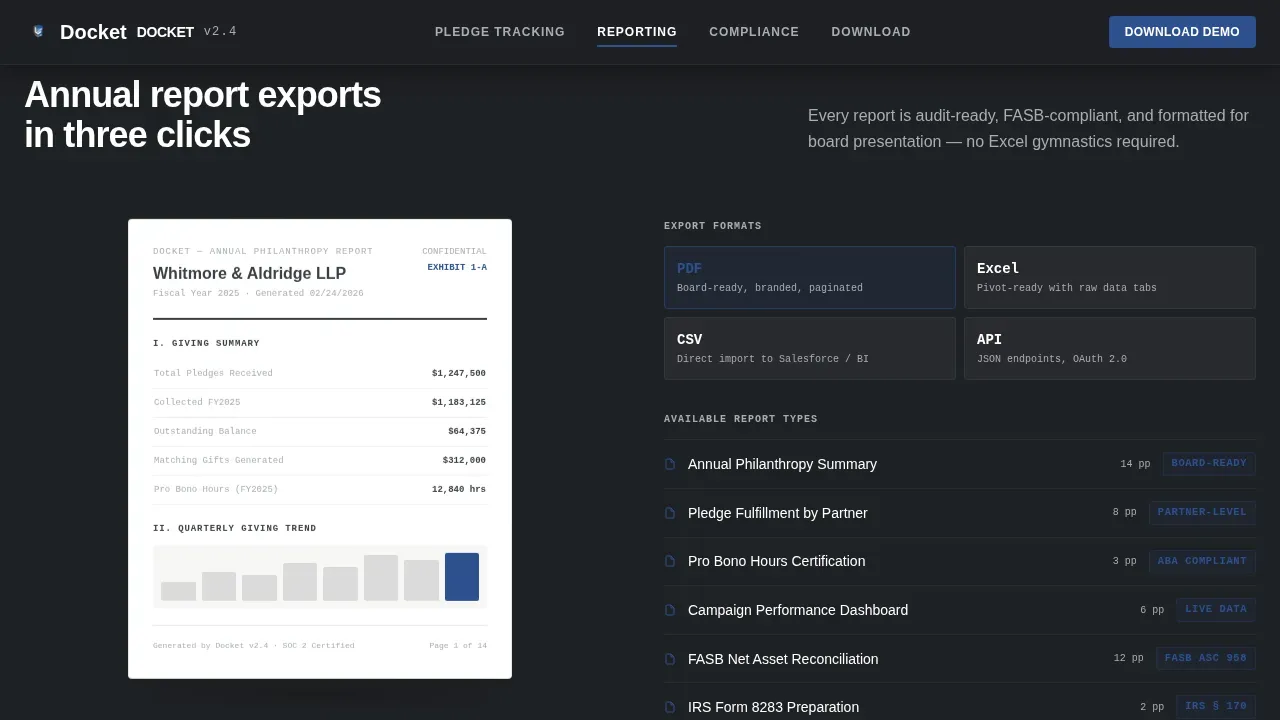Open the Pro Bono Hours Certification report

960,561
